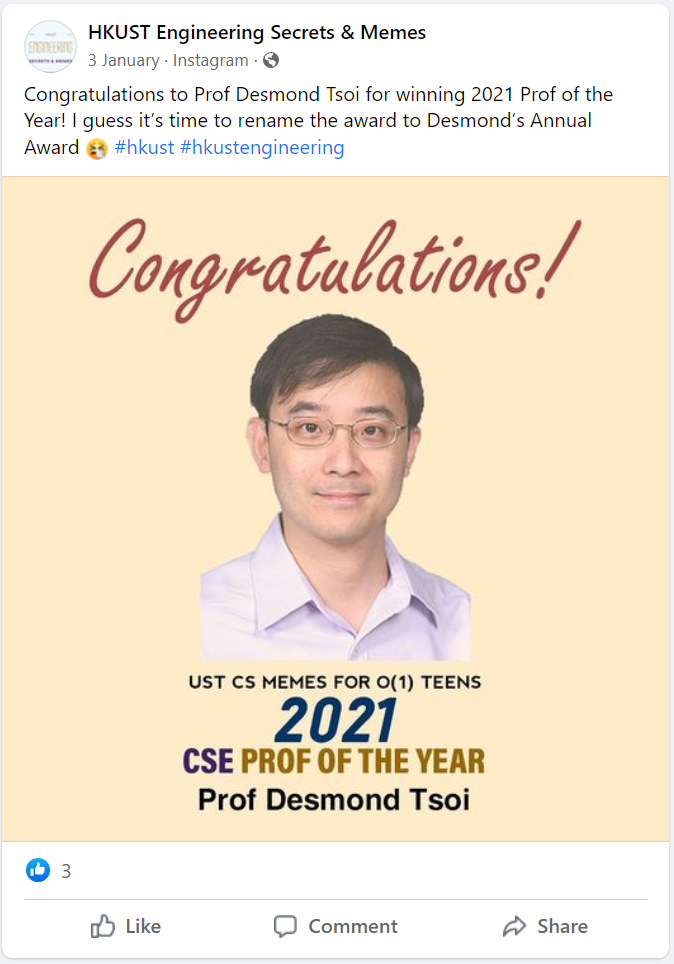Click the public globe privacy icon

tap(270, 61)
